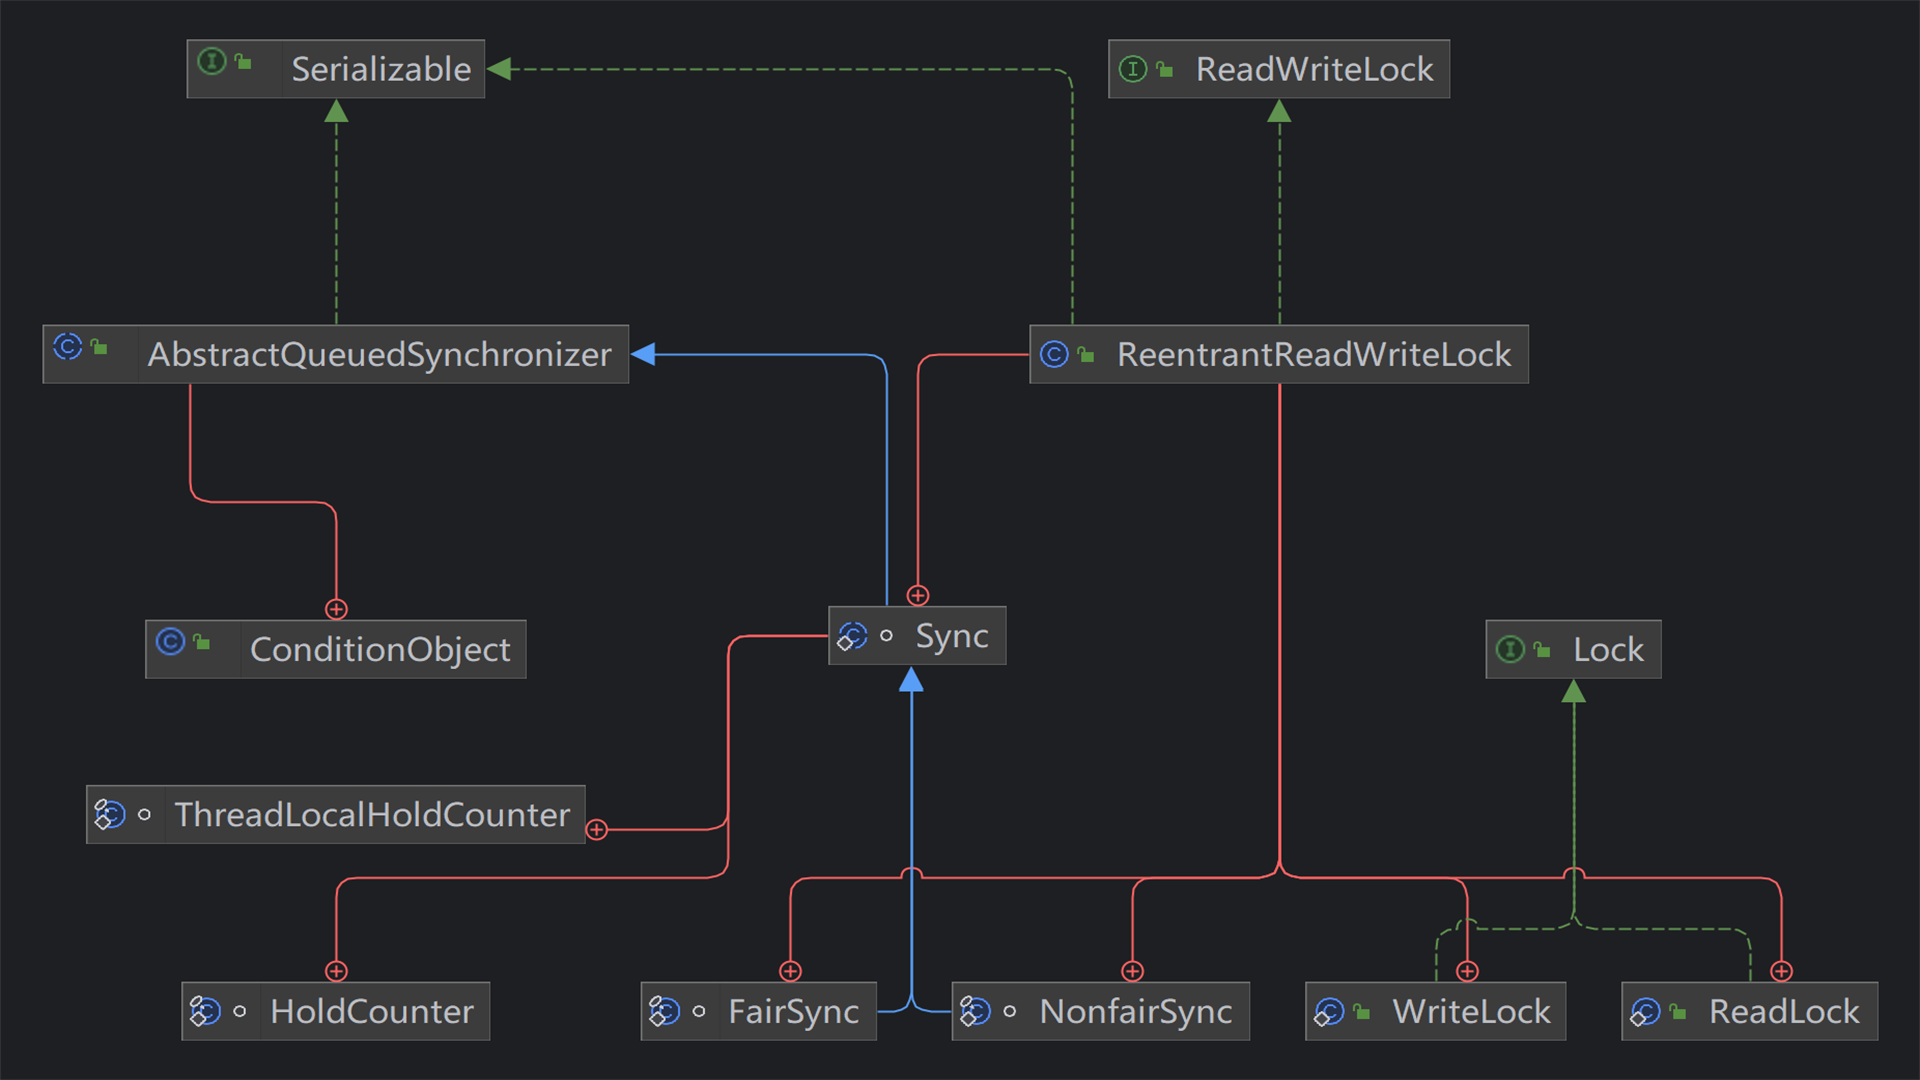Viewport: 1920px width, 1080px height.
Task: Click the plus marker above NonfairSync
Action: (1132, 971)
